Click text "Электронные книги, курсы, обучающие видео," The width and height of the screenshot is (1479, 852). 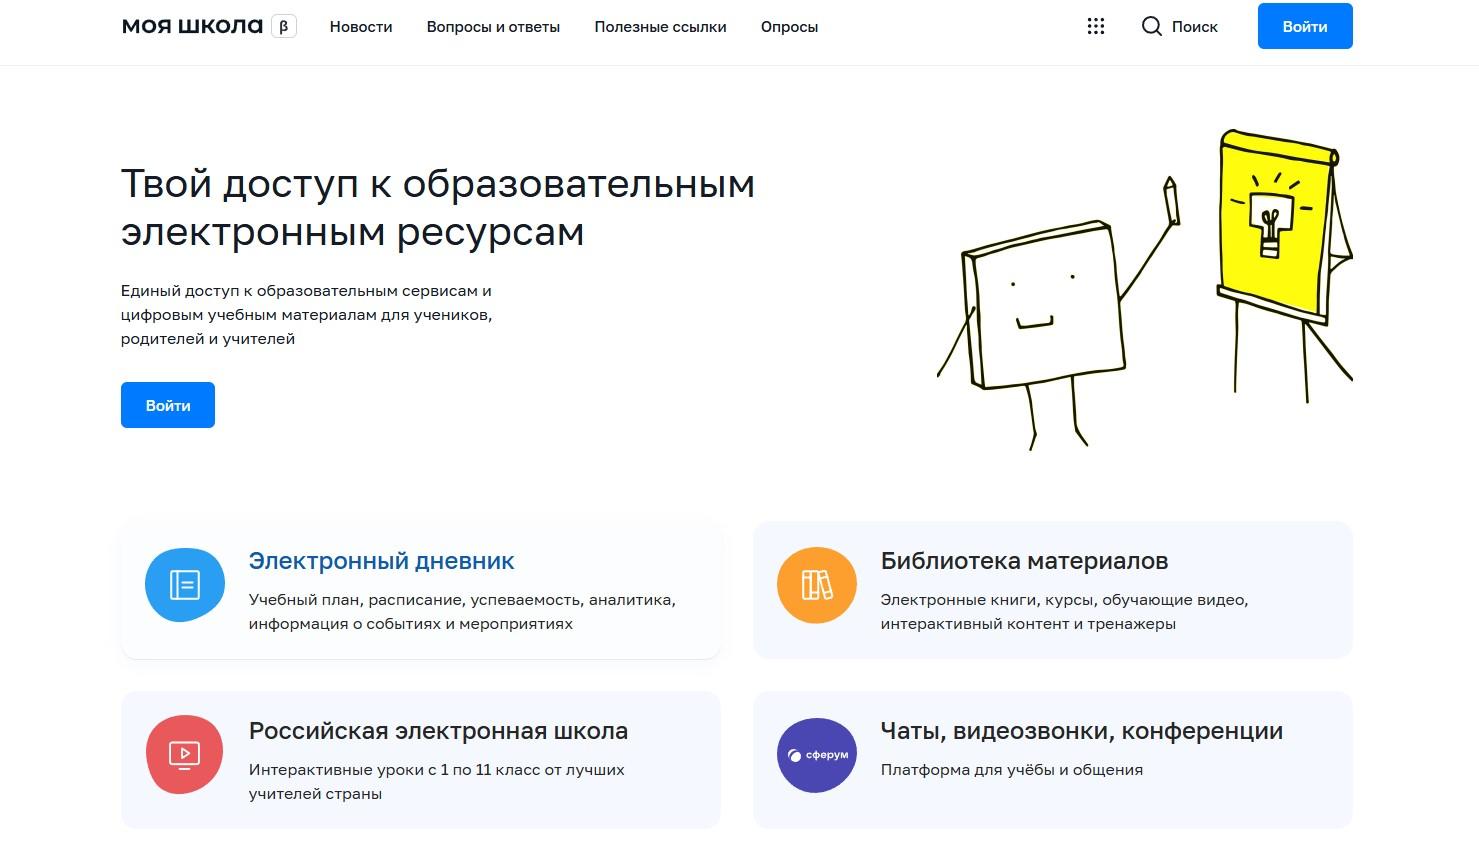coord(1064,600)
